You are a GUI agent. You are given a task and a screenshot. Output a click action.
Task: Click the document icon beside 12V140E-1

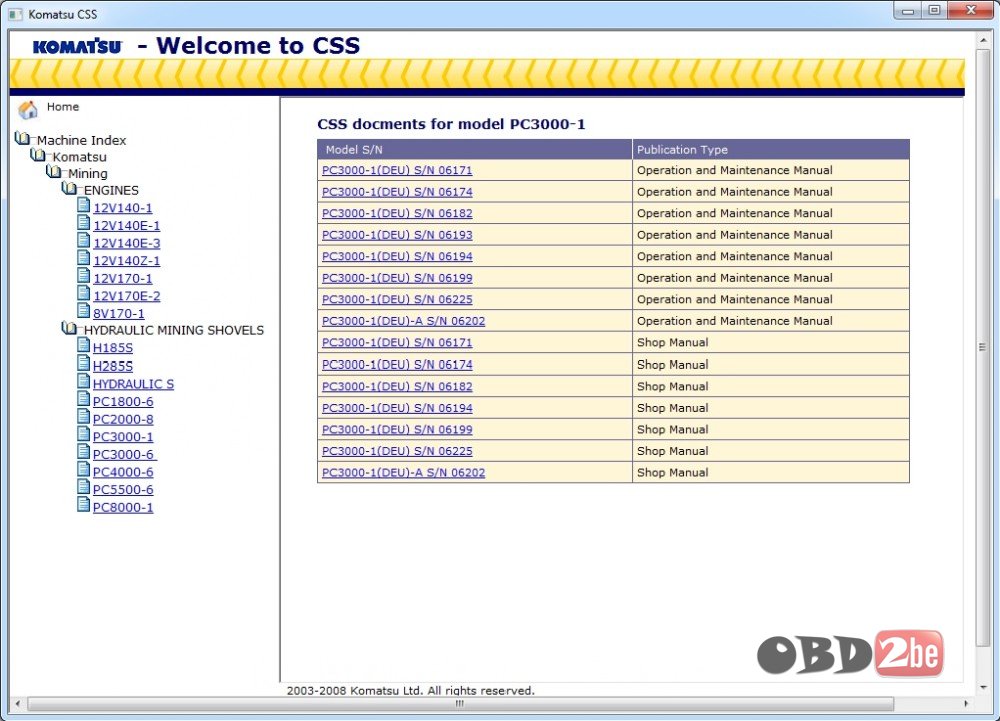[84, 223]
